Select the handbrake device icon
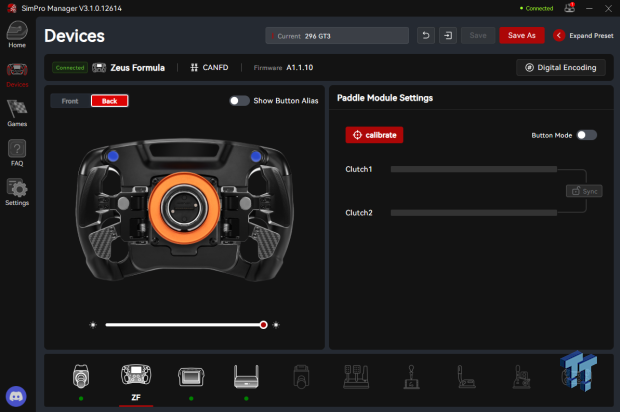 [x=467, y=376]
